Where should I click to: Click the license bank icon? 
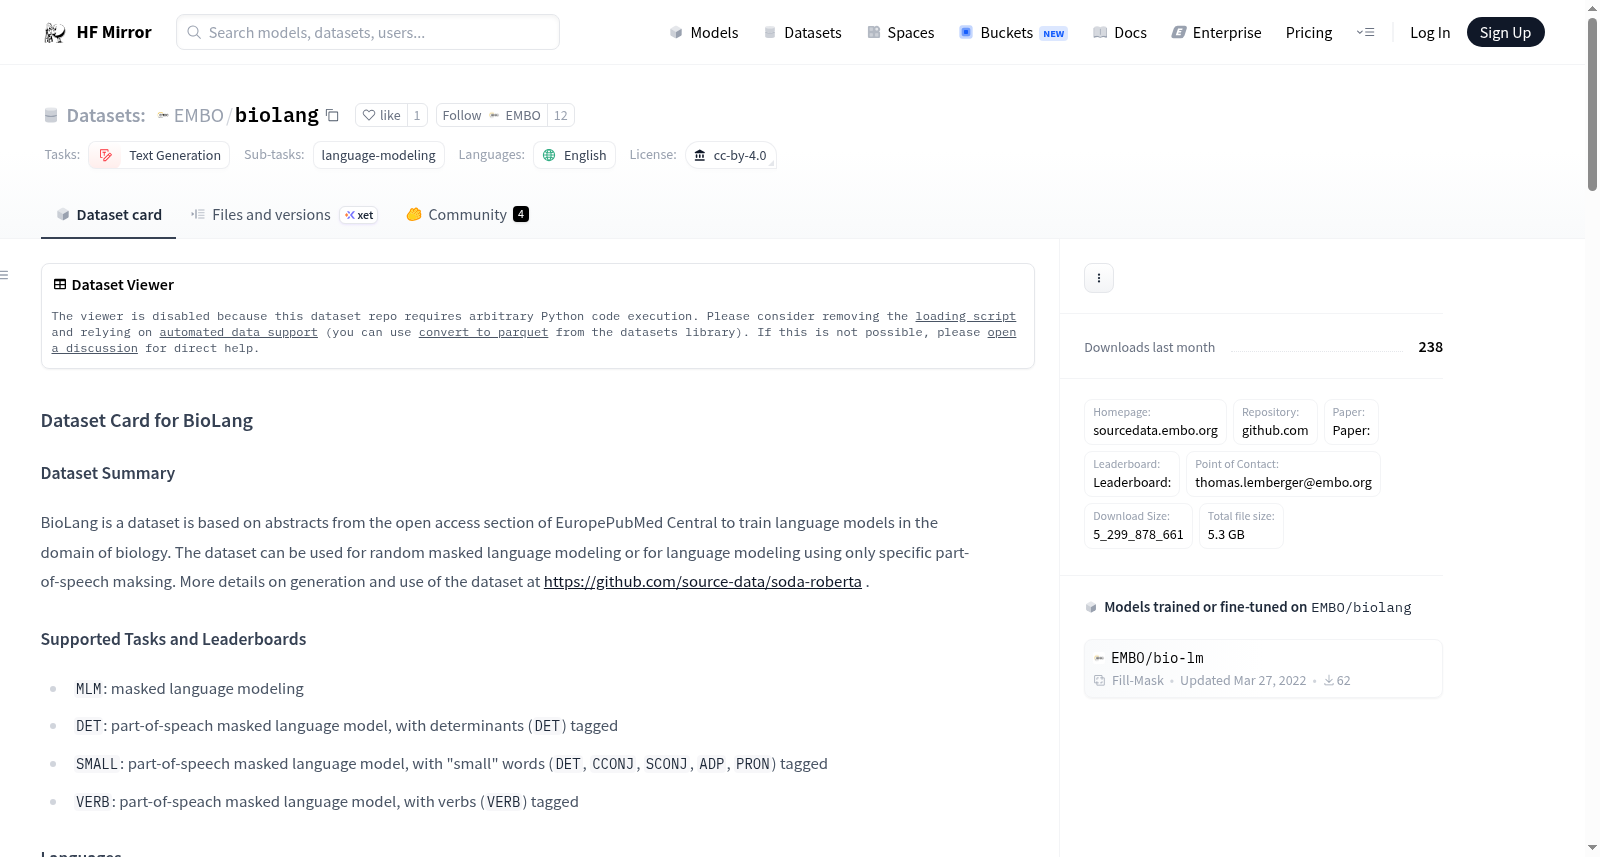pyautogui.click(x=700, y=155)
